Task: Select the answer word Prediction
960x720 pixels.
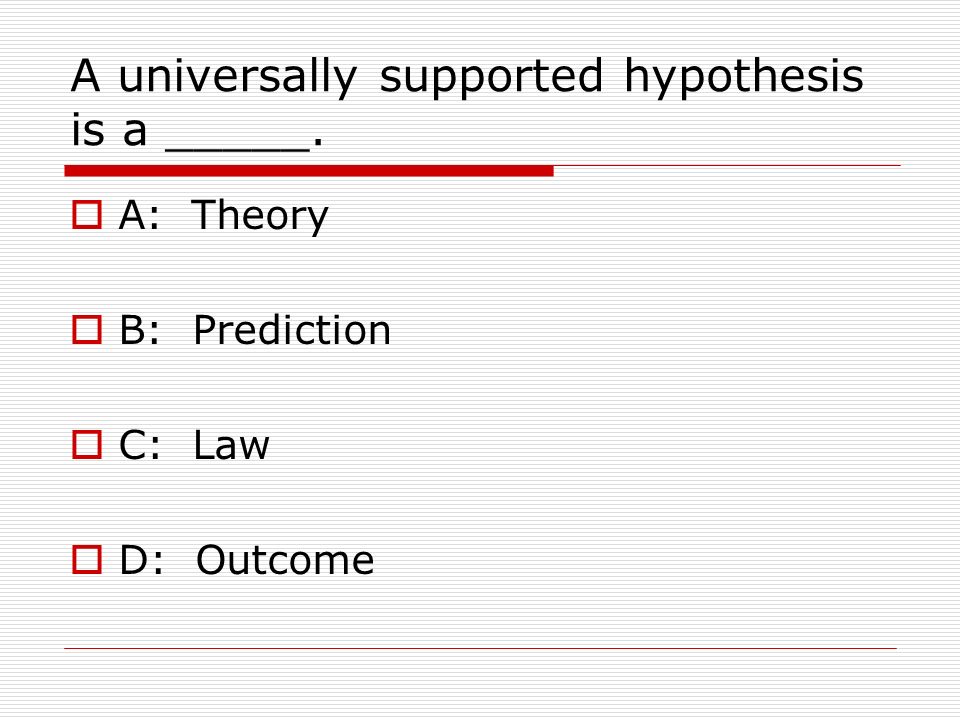Action: (x=292, y=330)
